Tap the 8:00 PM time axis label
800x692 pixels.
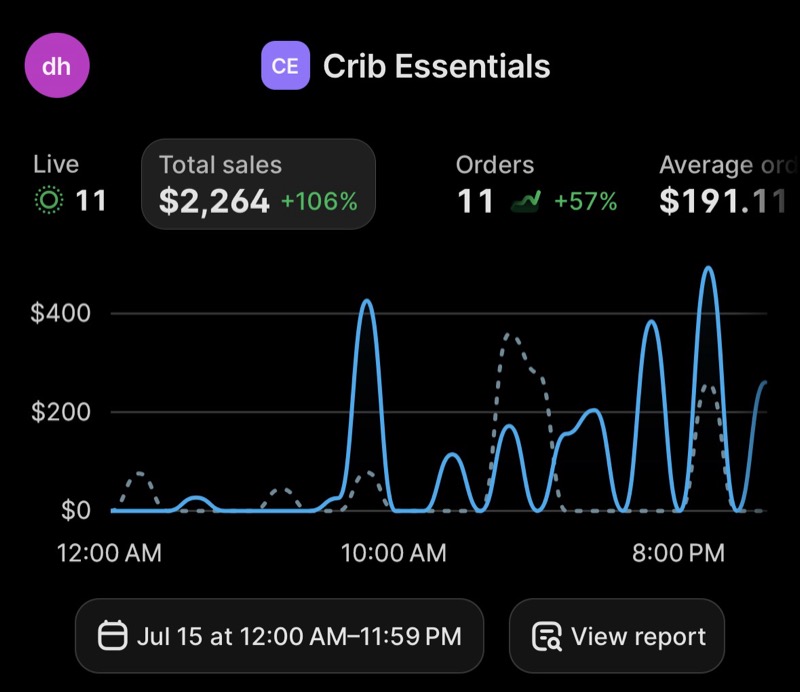pos(678,553)
